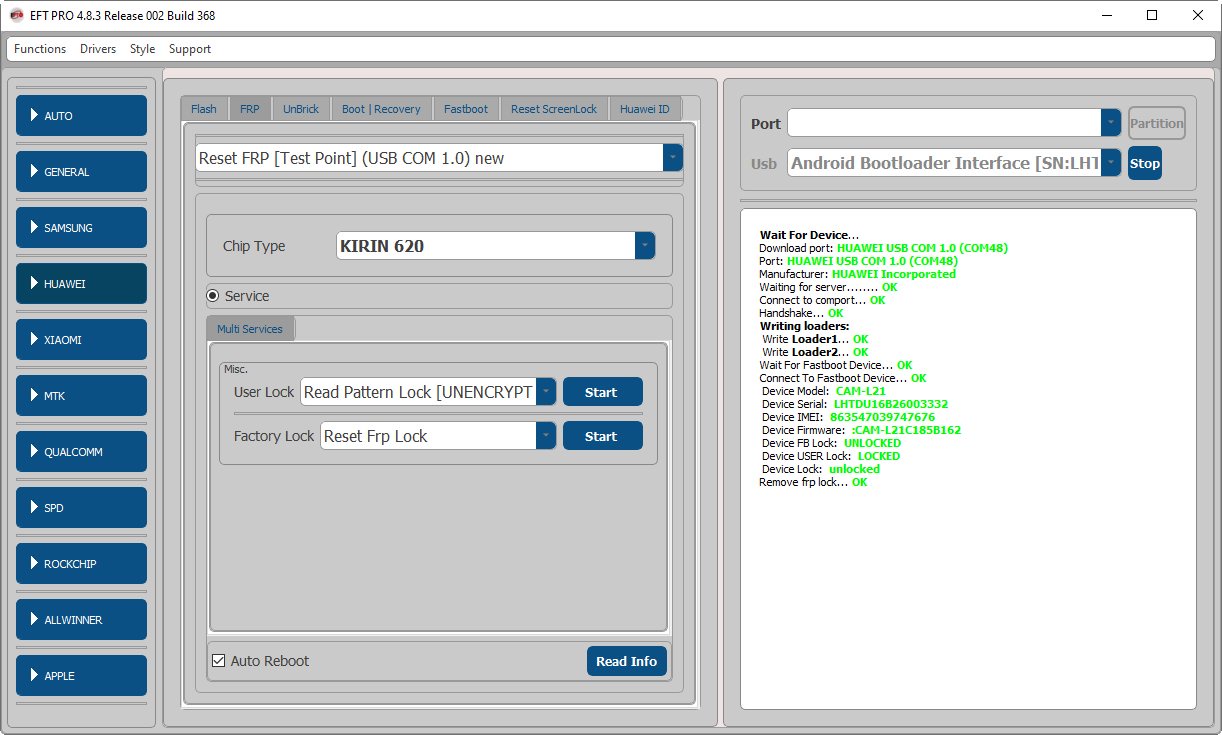This screenshot has height=735, width=1222.
Task: Switch to the UnBrick tab
Action: tap(301, 109)
